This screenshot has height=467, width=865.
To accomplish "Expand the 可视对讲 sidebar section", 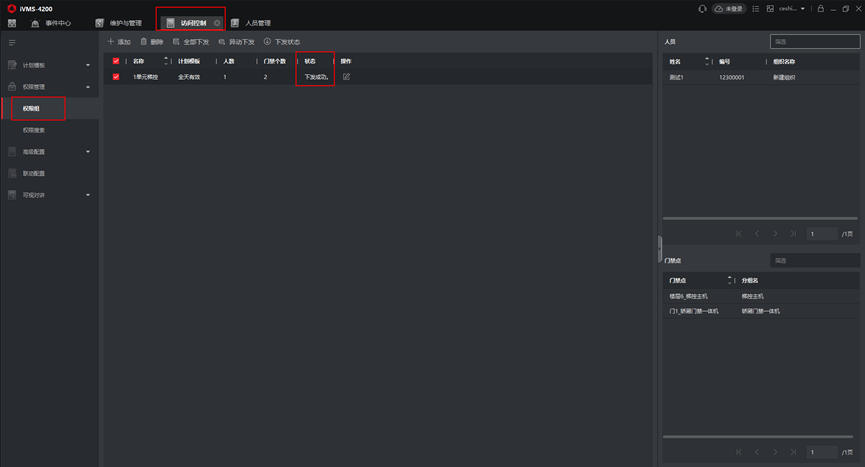I will (88, 195).
